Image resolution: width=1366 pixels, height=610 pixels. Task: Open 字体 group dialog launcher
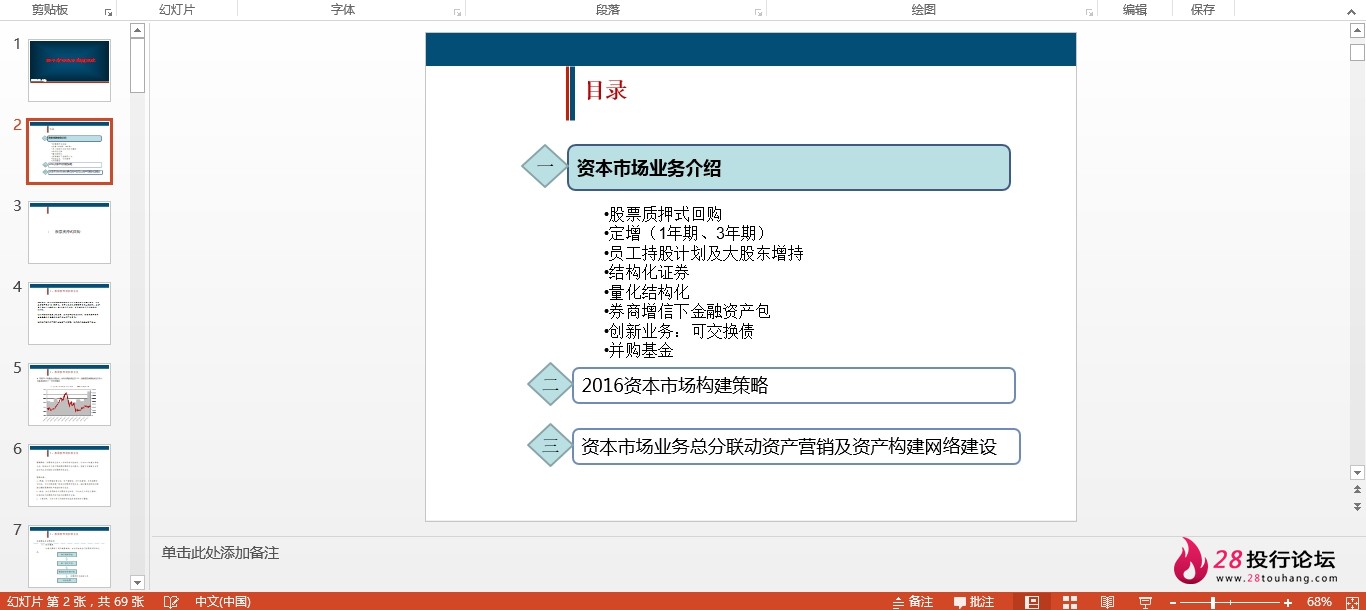[457, 12]
